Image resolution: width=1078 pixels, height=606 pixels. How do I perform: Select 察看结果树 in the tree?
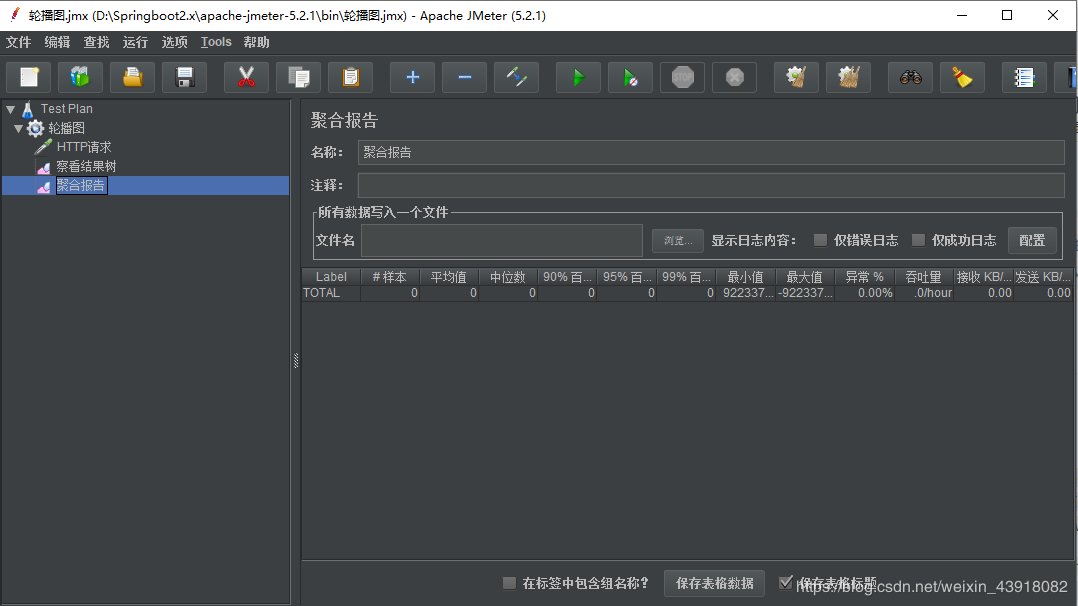(x=86, y=166)
